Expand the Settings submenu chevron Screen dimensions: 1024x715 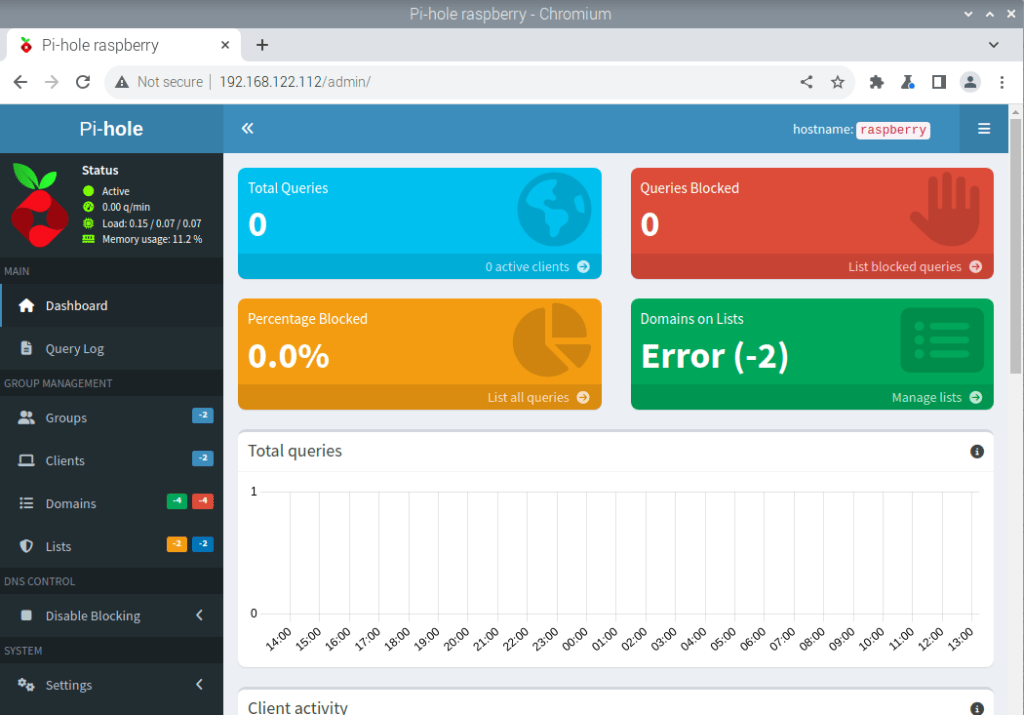coord(199,684)
